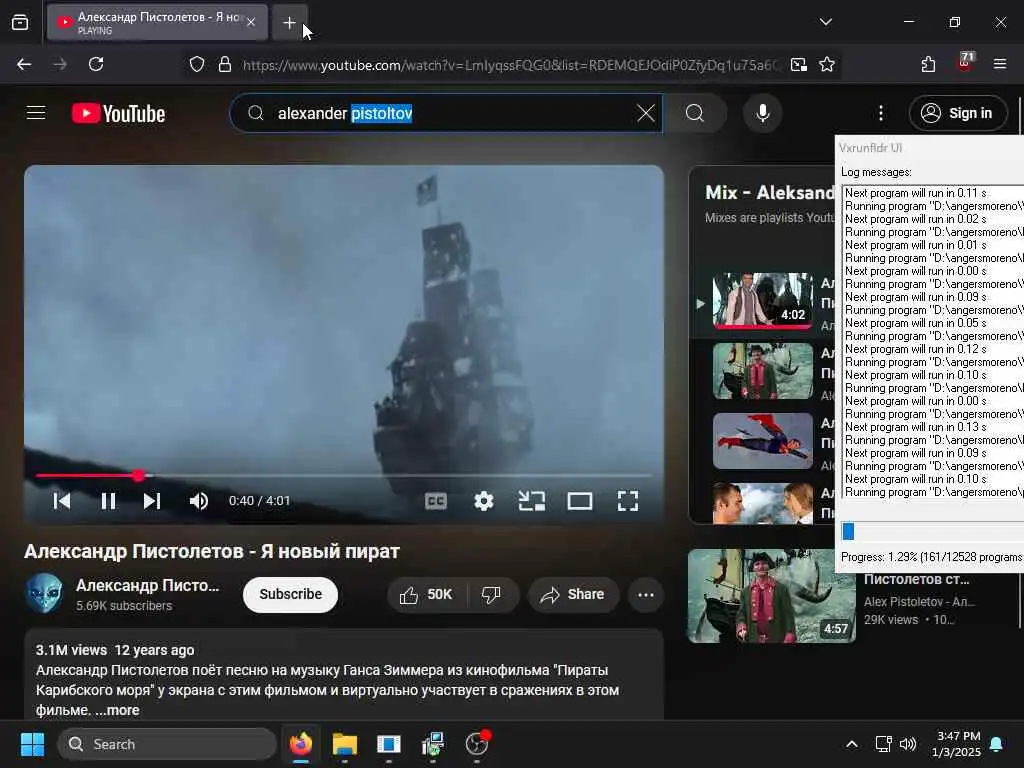
Task: Mute the video volume
Action: 199,502
